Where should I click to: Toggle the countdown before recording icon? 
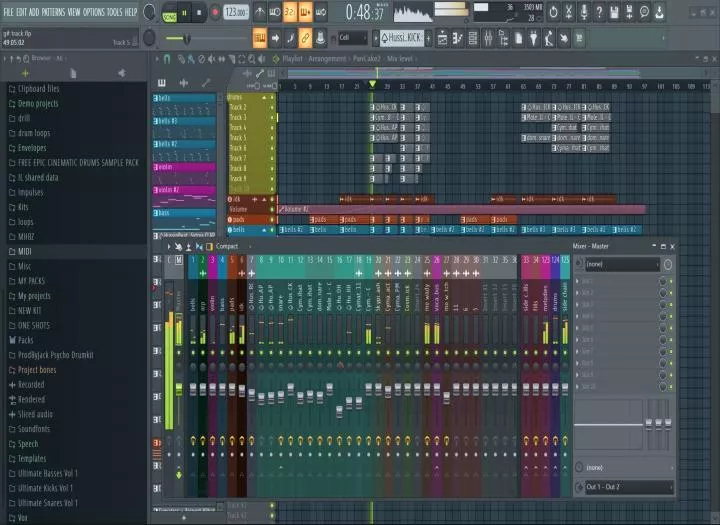(290, 12)
